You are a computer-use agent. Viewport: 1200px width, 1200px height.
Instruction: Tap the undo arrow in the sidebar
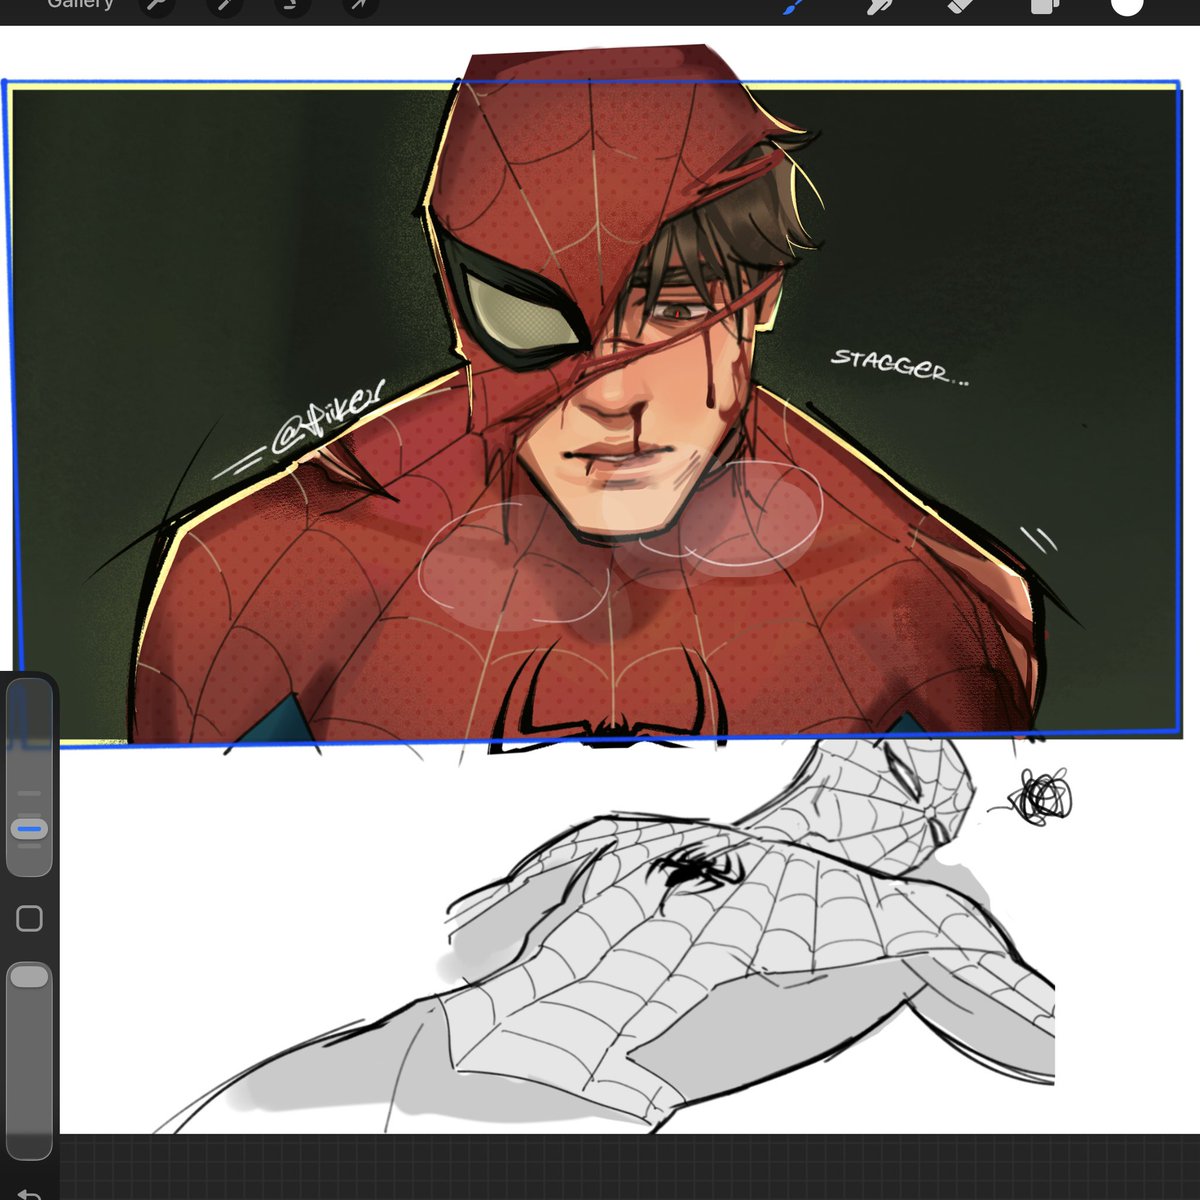[30, 1193]
